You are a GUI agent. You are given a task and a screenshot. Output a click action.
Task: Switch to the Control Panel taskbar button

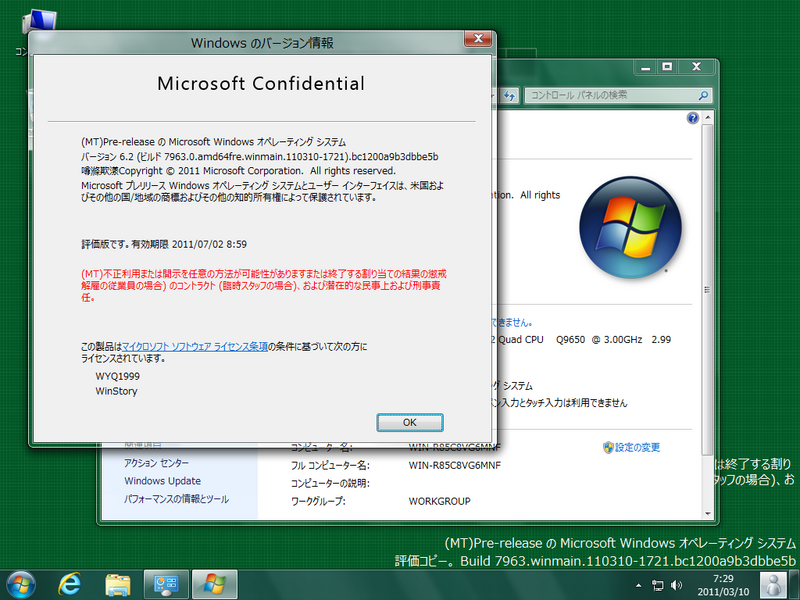click(x=166, y=585)
